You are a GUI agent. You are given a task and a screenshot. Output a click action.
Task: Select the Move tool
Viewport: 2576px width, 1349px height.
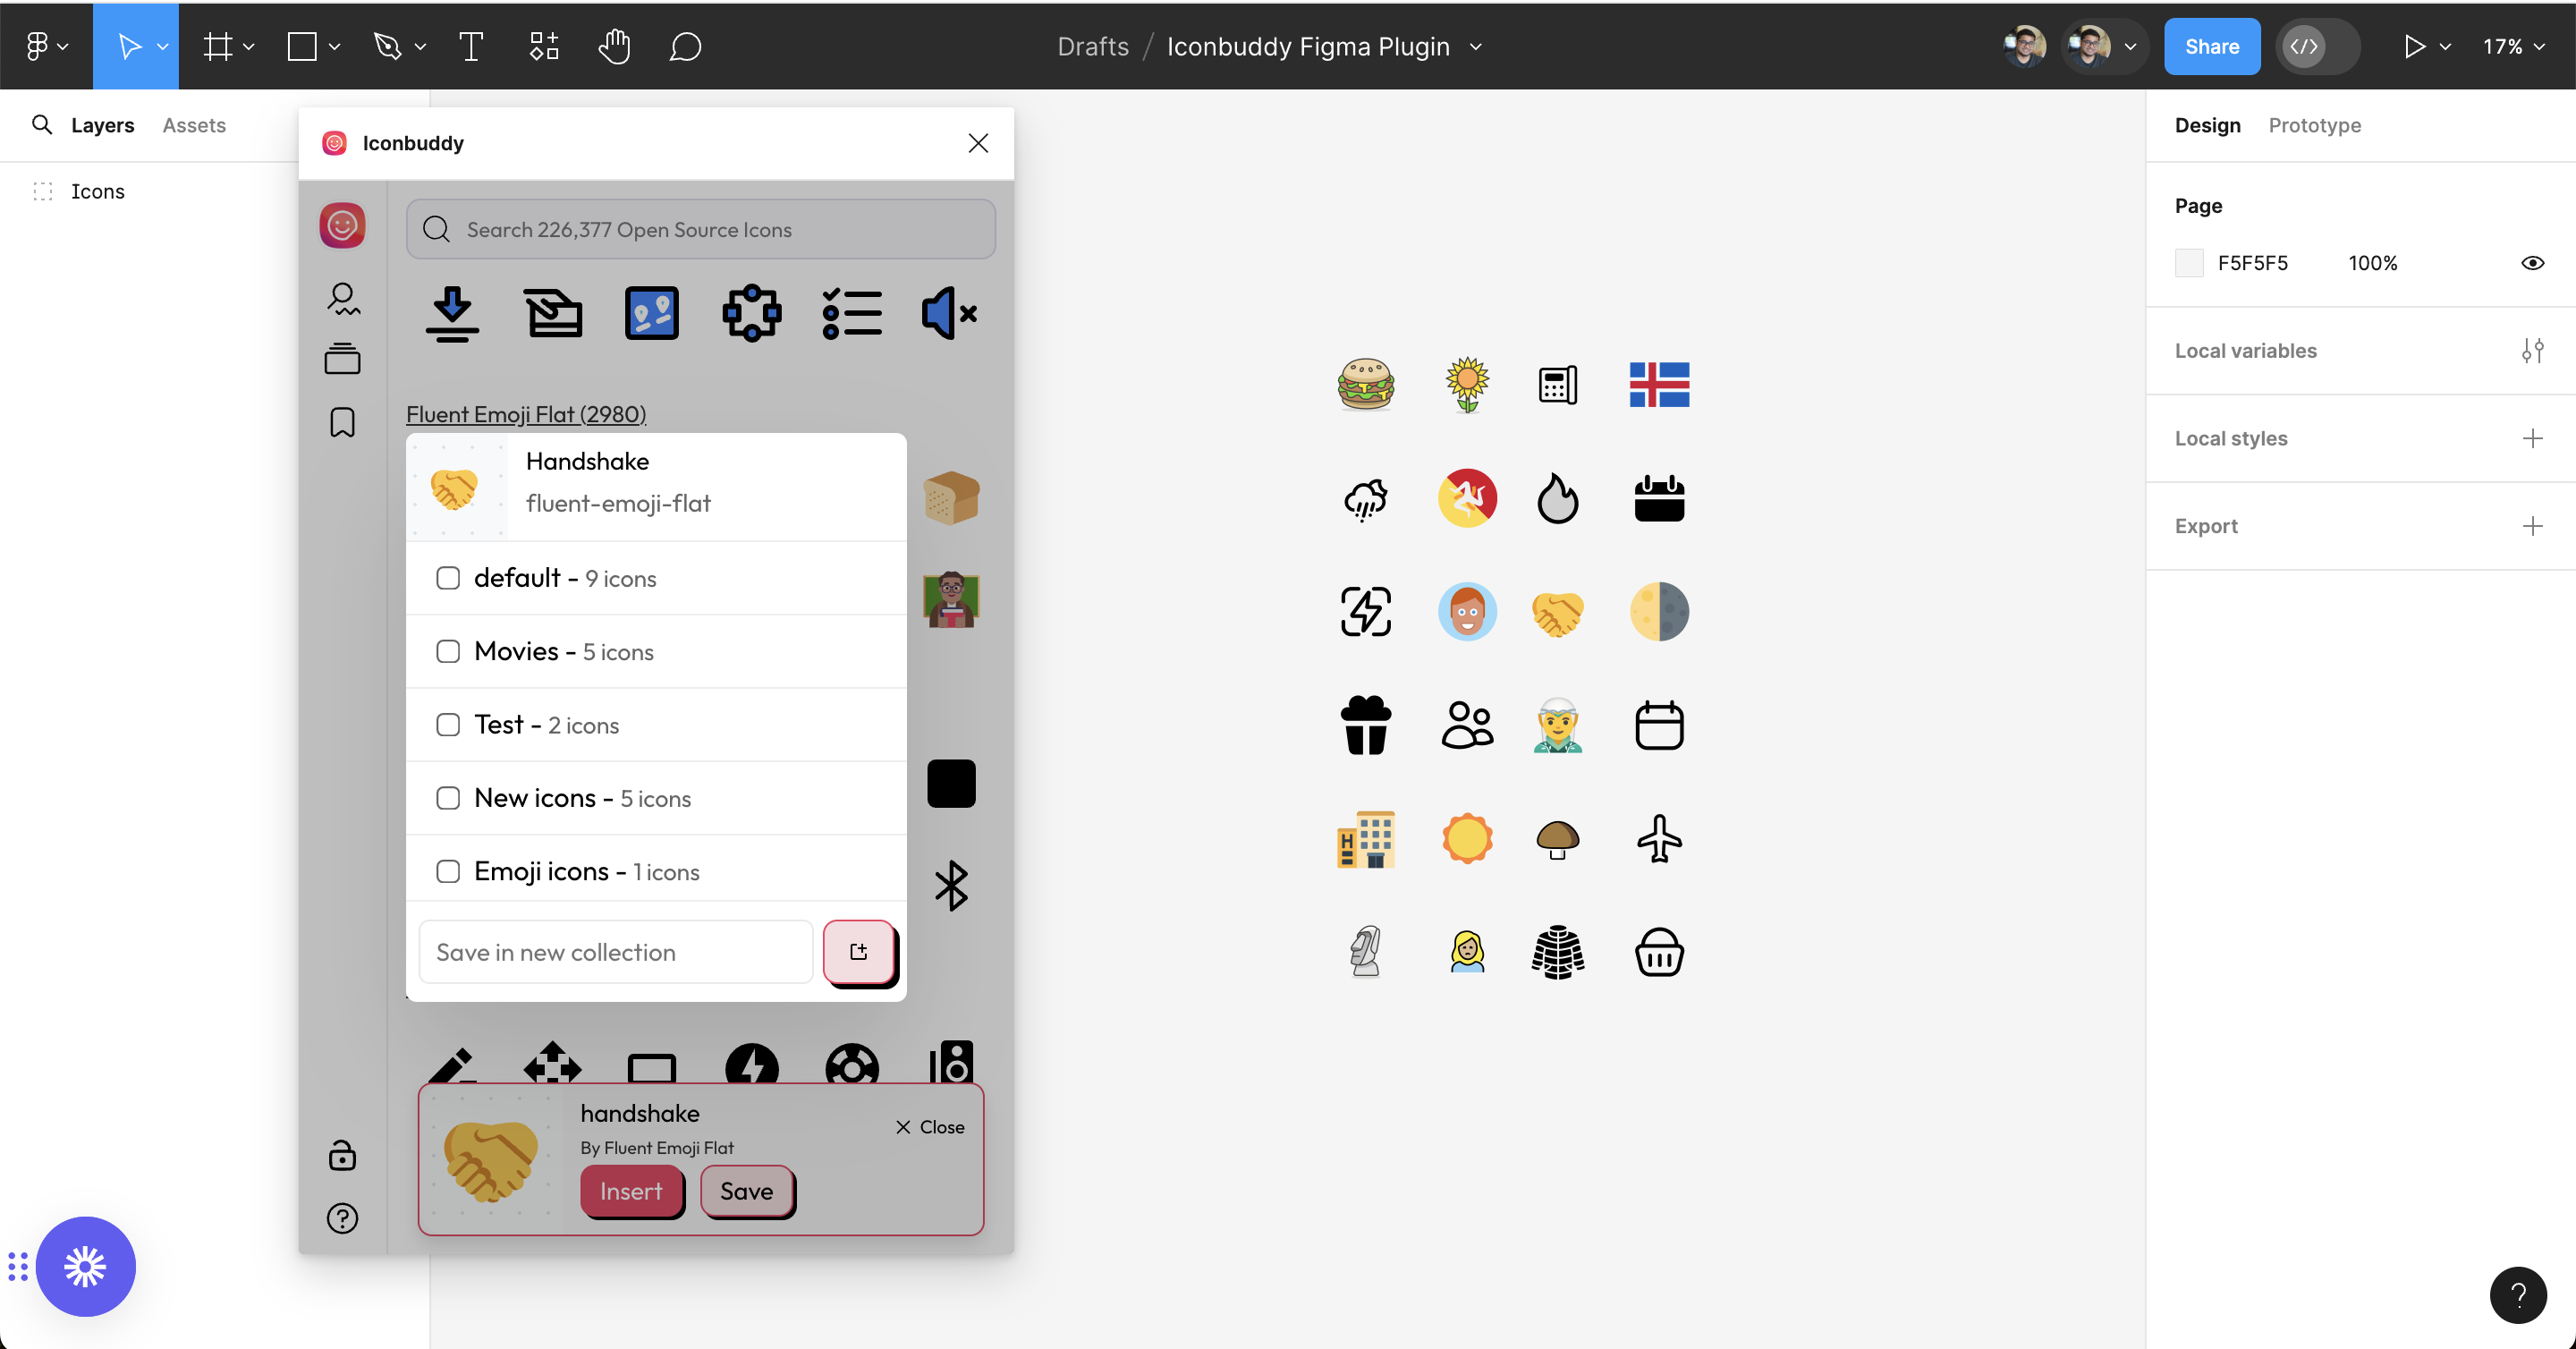pyautogui.click(x=128, y=46)
